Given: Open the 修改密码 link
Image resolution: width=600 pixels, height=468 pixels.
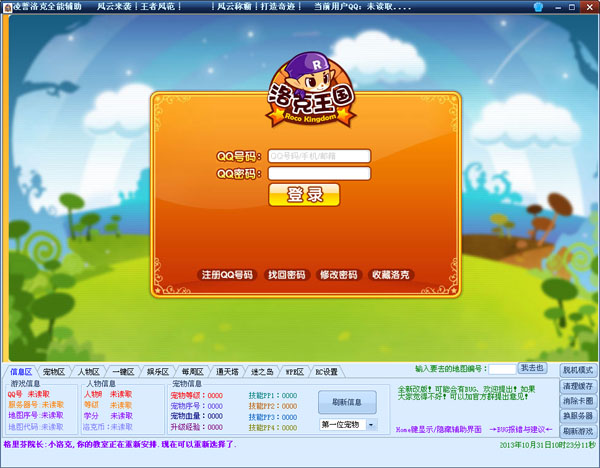Looking at the screenshot, I should click(339, 275).
